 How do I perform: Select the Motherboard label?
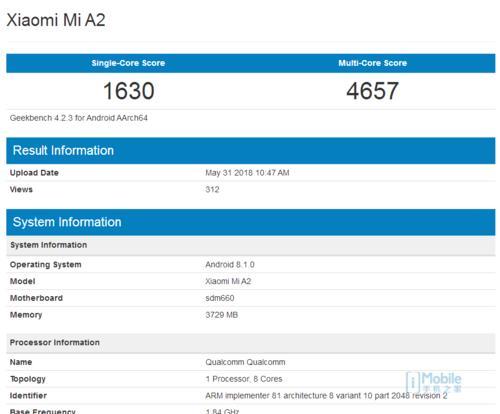[x=36, y=298]
